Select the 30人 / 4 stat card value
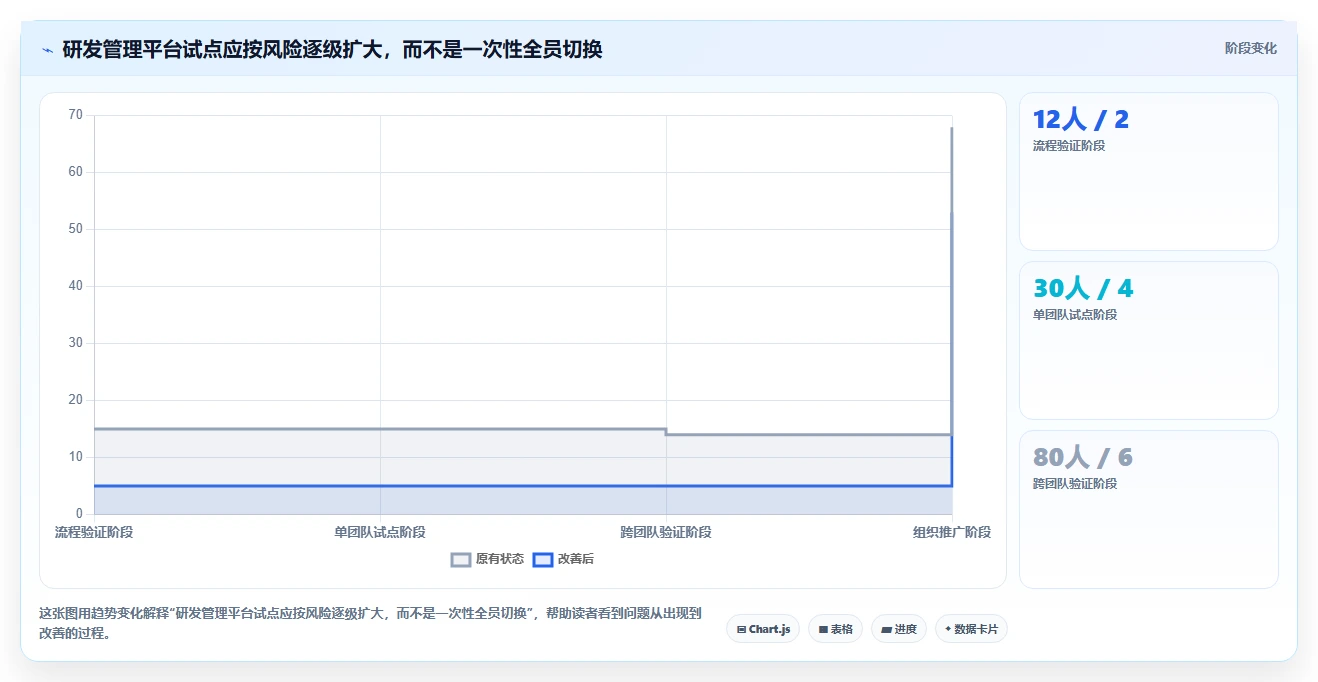Image resolution: width=1318 pixels, height=682 pixels. (1083, 289)
